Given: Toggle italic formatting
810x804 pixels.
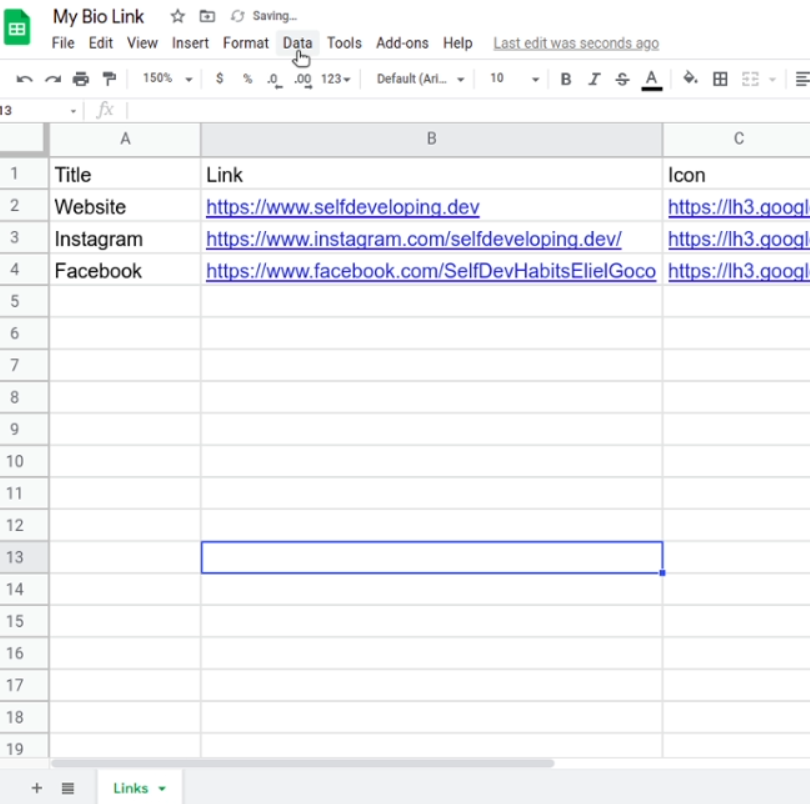Looking at the screenshot, I should (x=594, y=79).
